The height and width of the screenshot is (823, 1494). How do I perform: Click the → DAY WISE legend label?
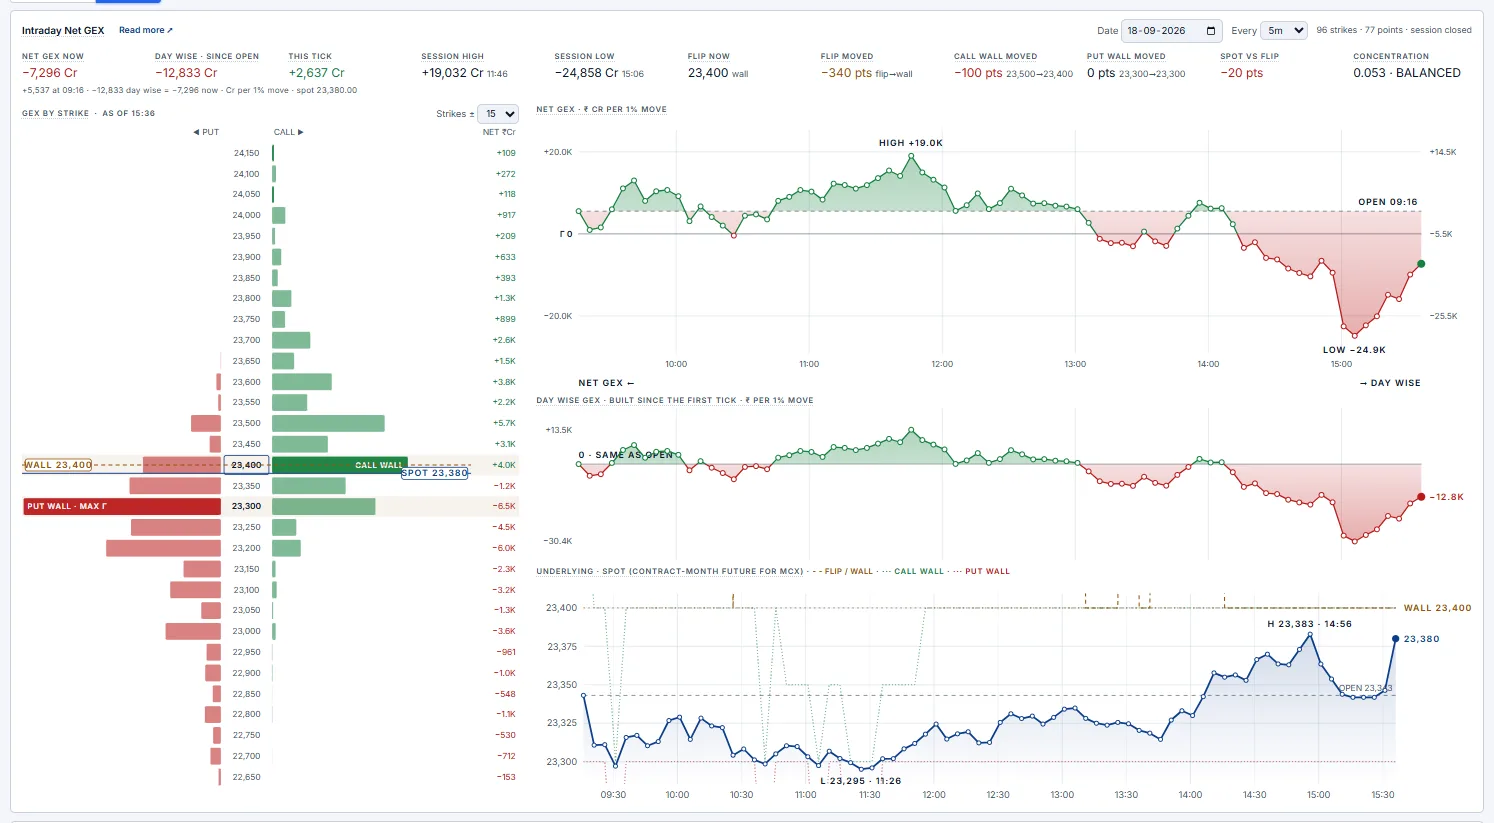pyautogui.click(x=1391, y=383)
